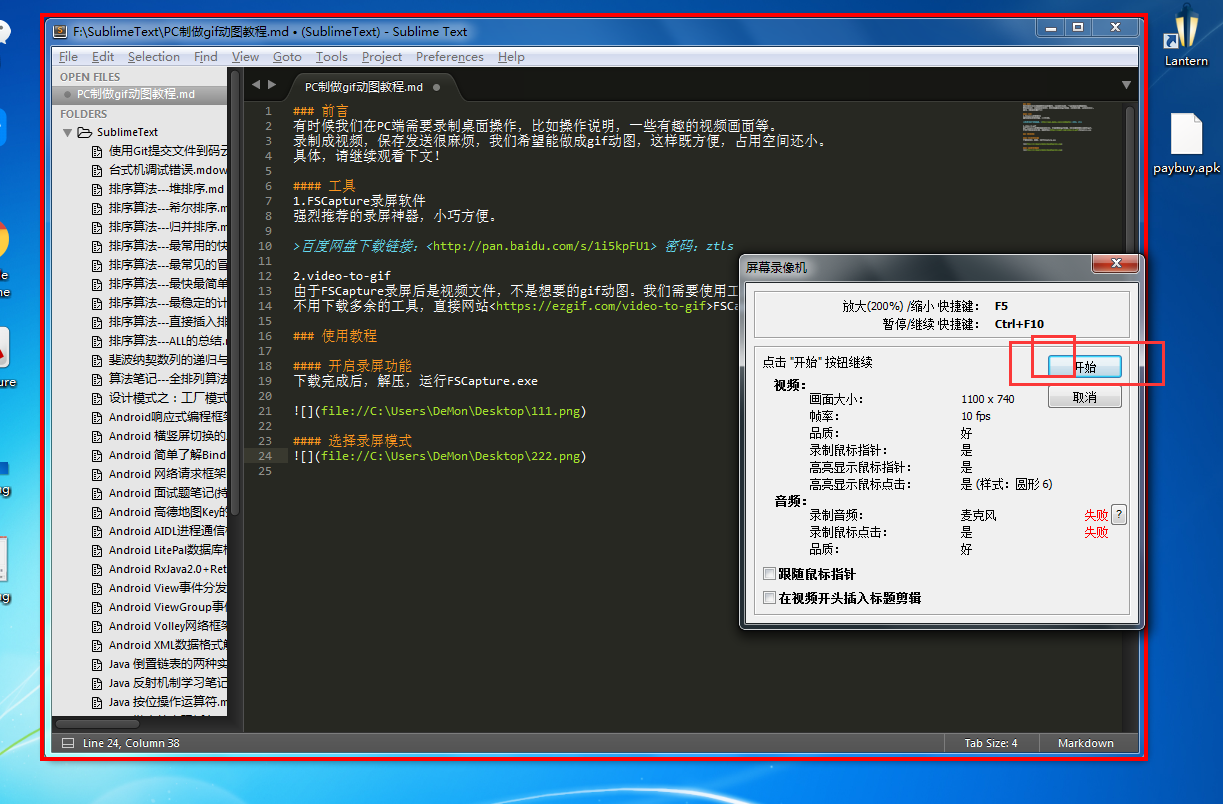Click the 1100 x 740 画面大小 value
Viewport: 1223px width, 804px height.
pos(988,399)
